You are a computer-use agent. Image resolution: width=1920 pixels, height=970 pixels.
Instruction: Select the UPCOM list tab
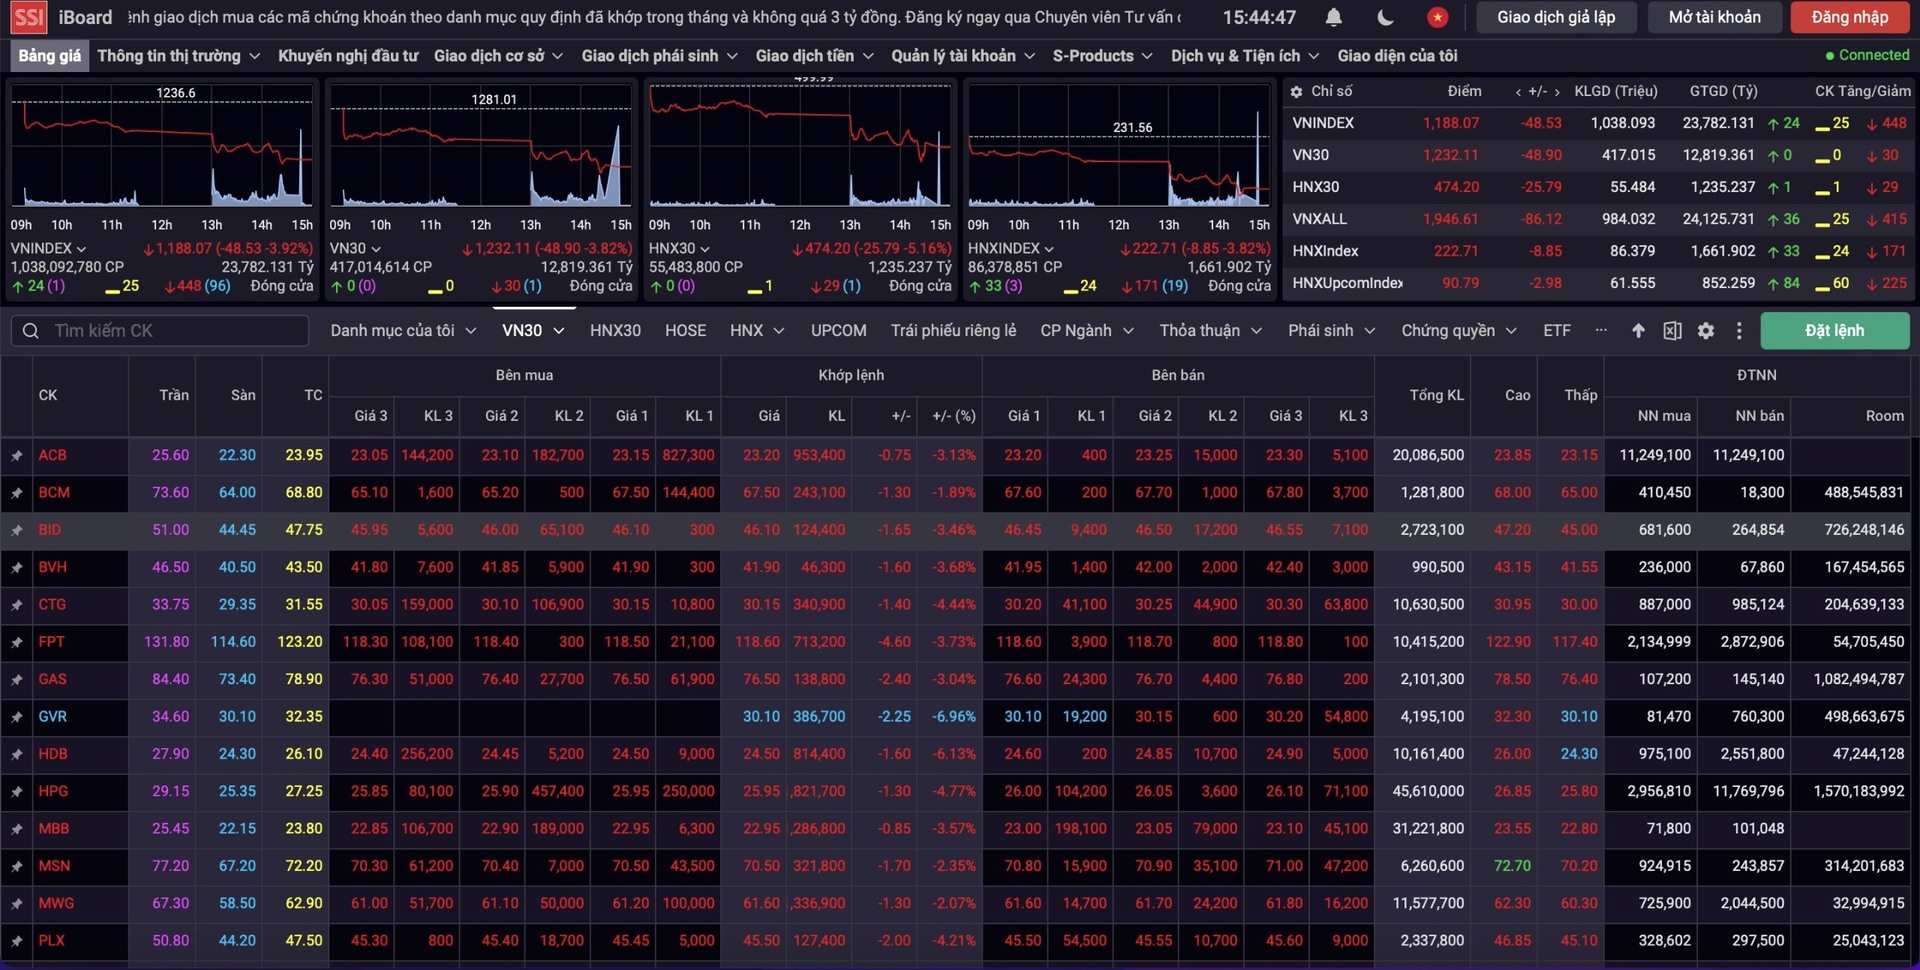pyautogui.click(x=839, y=331)
